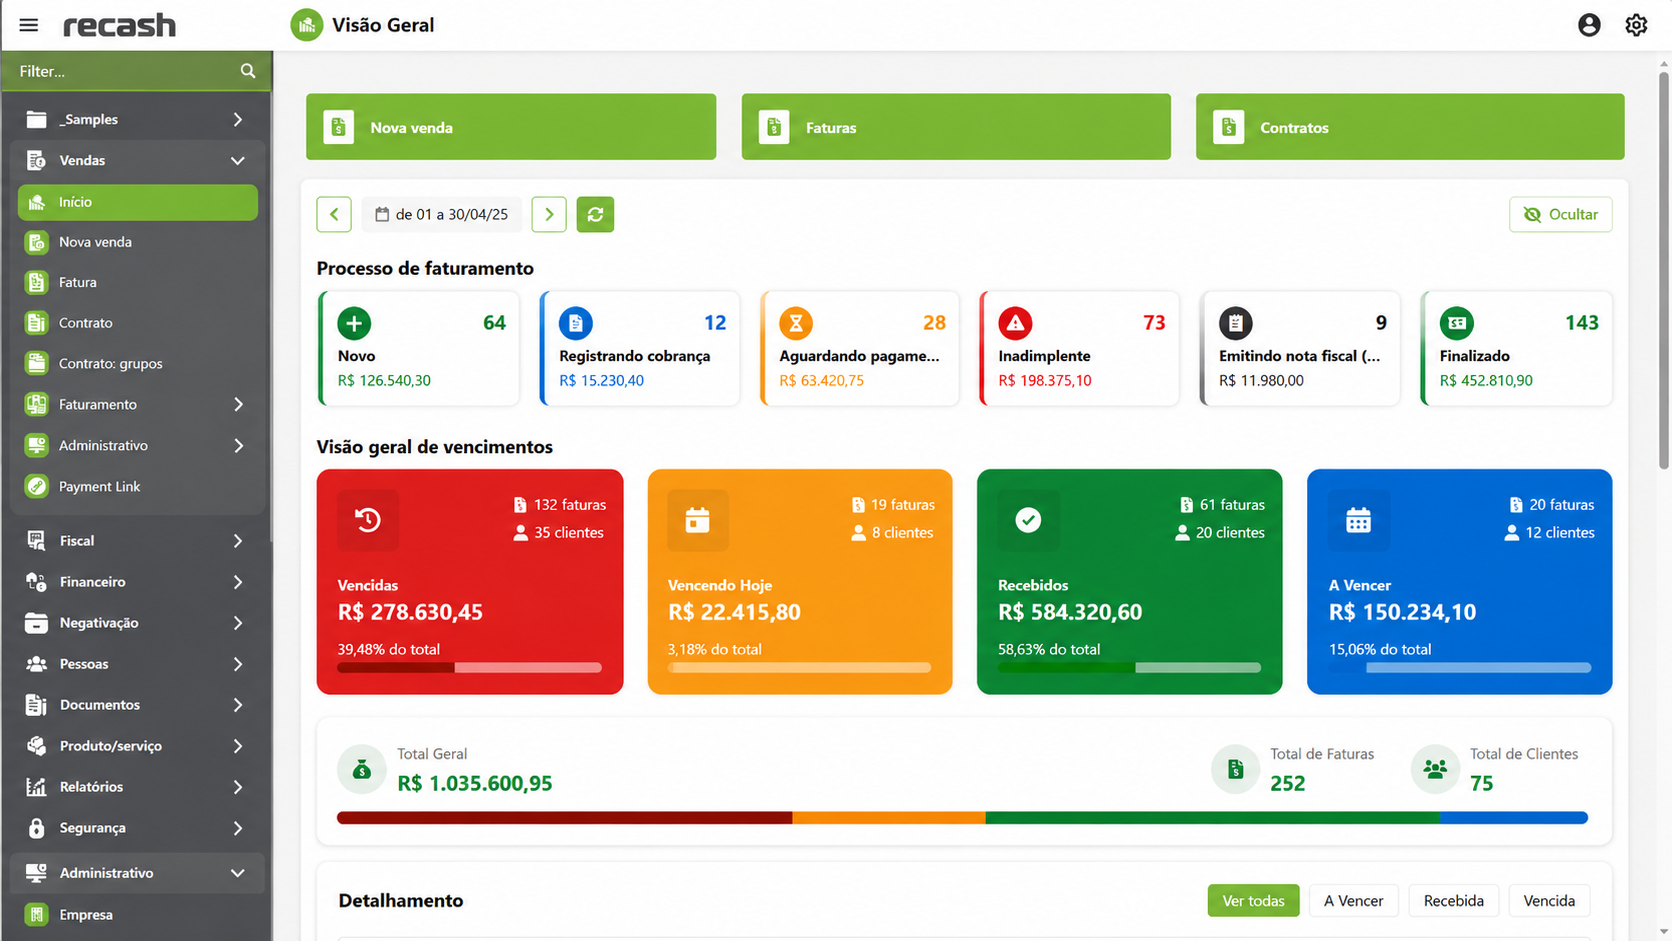Click the Finalizado money icon

coord(1456,323)
